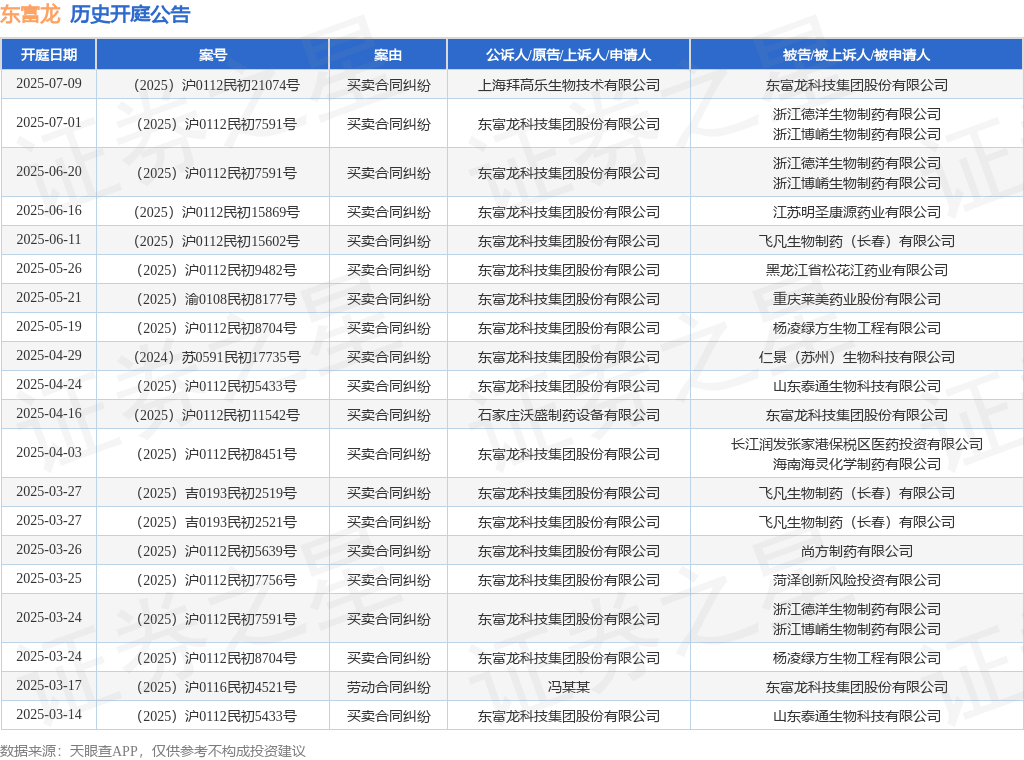
Task: Select case number (2025)沪0112民初21074号
Action: (217, 85)
